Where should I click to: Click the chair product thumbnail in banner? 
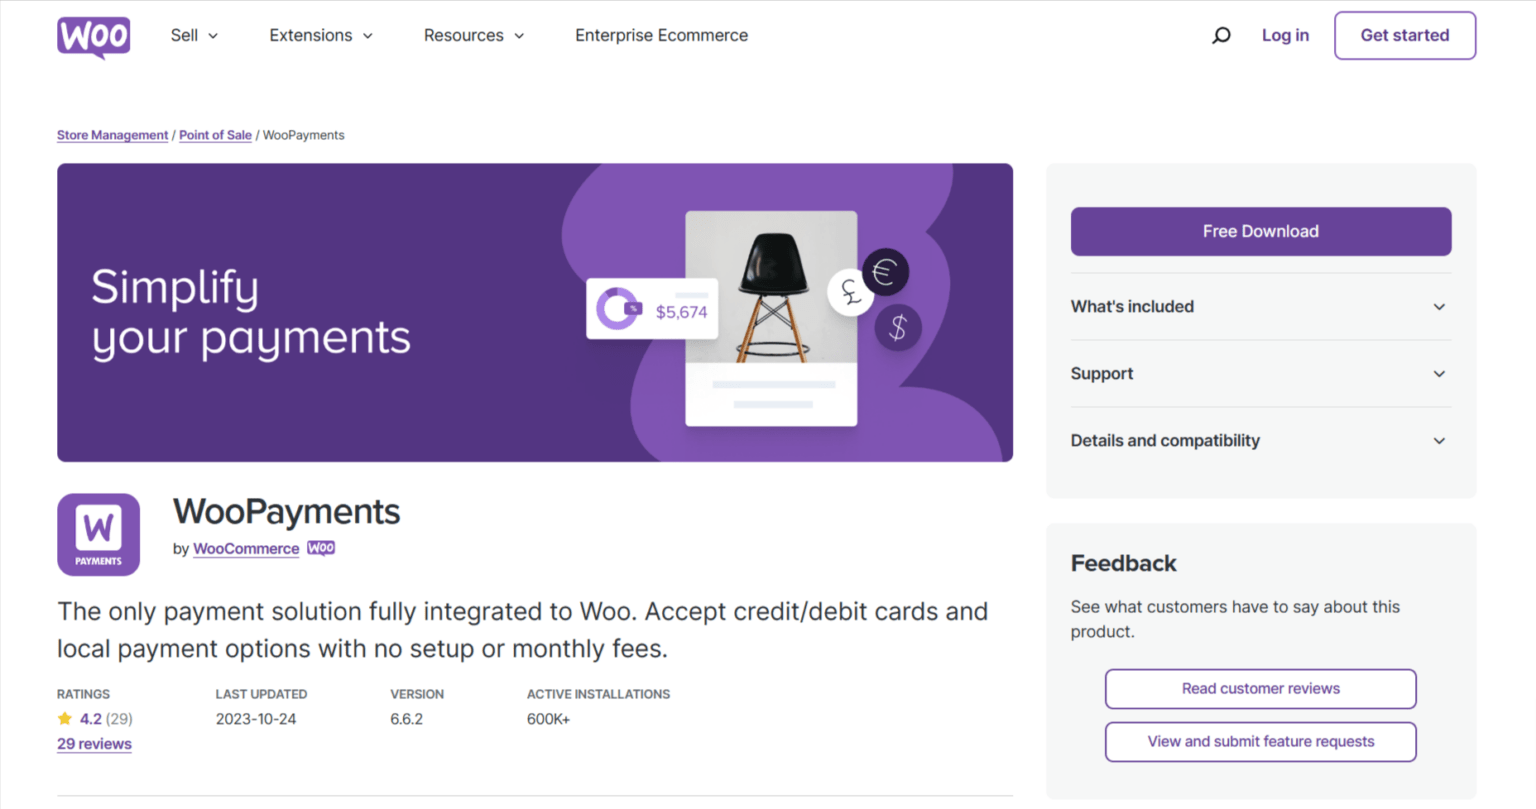771,289
